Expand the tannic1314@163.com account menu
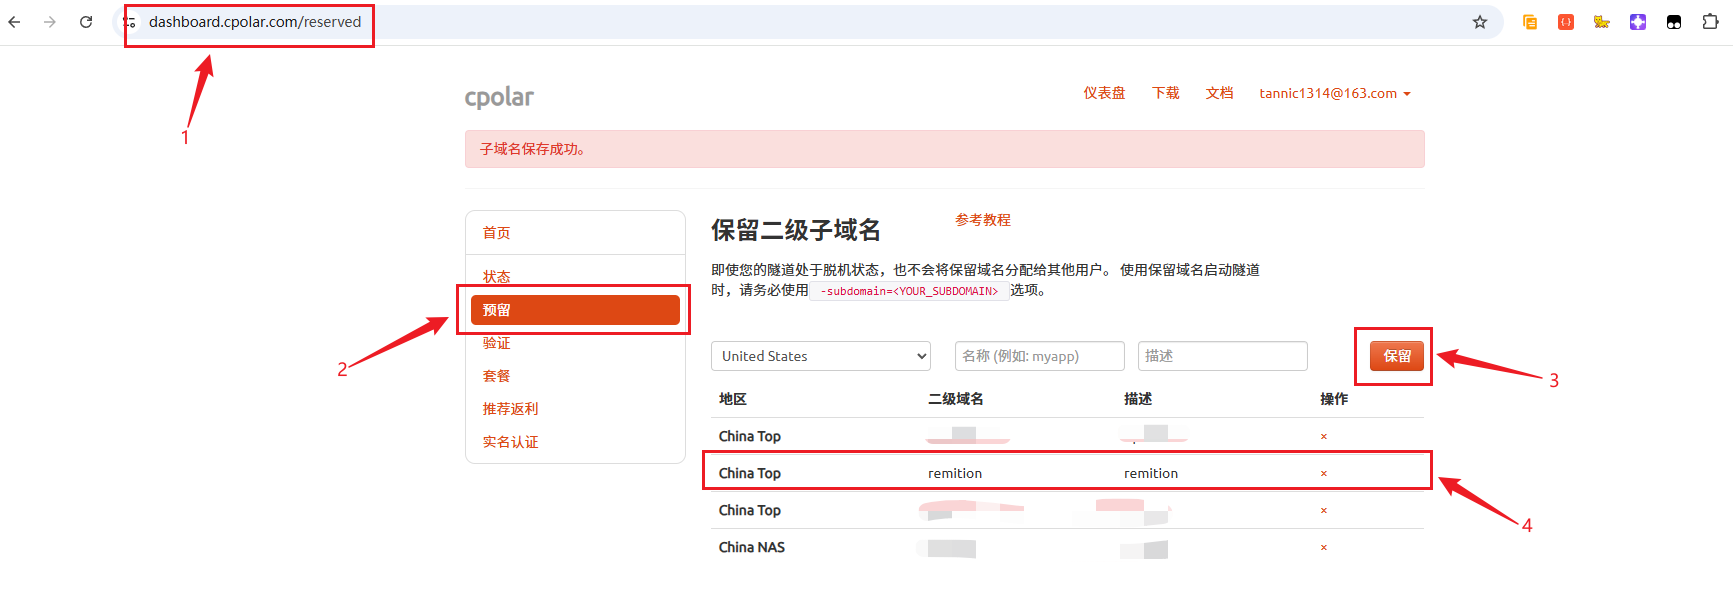The width and height of the screenshot is (1733, 608). click(1334, 93)
